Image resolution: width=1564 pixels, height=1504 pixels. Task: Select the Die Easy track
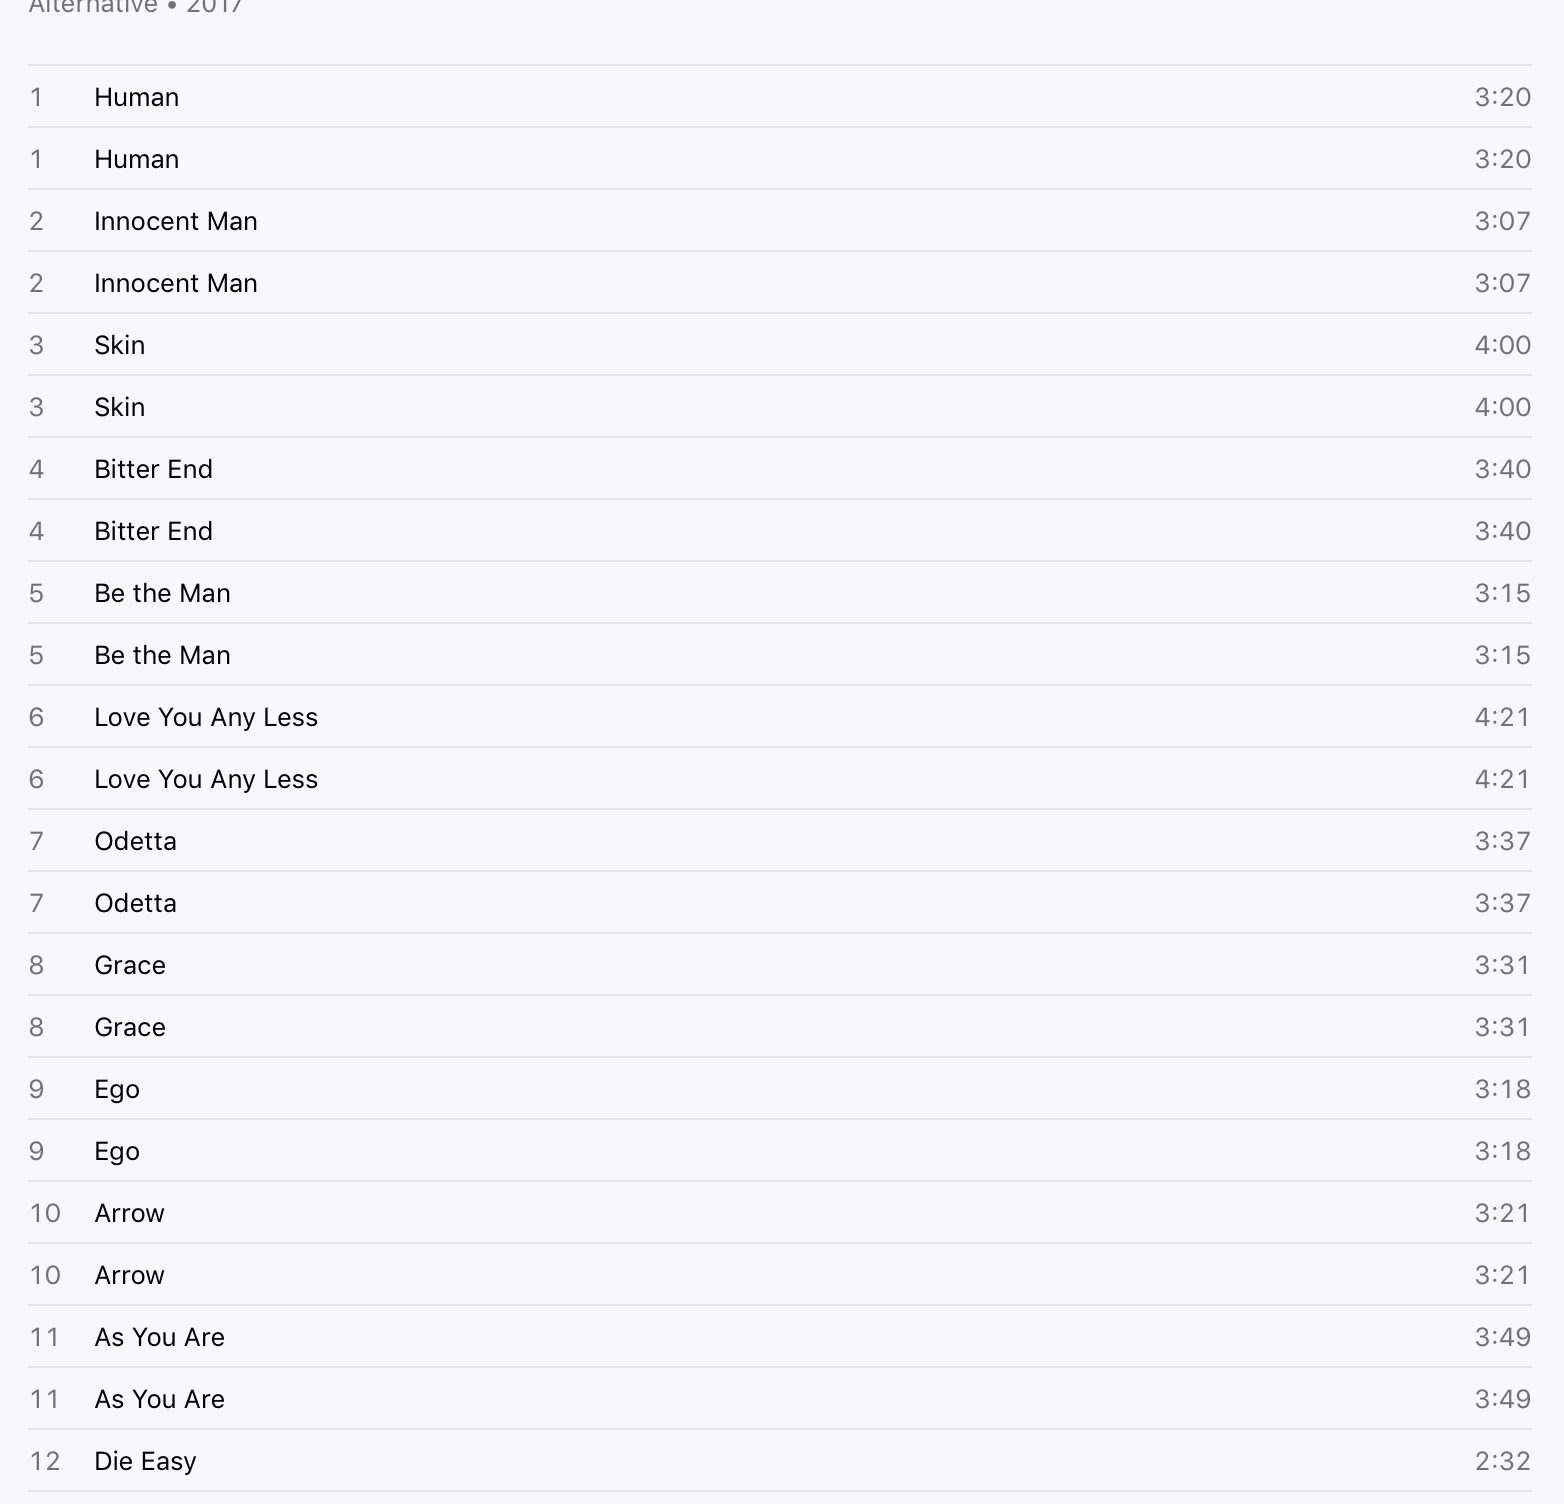coord(780,1460)
